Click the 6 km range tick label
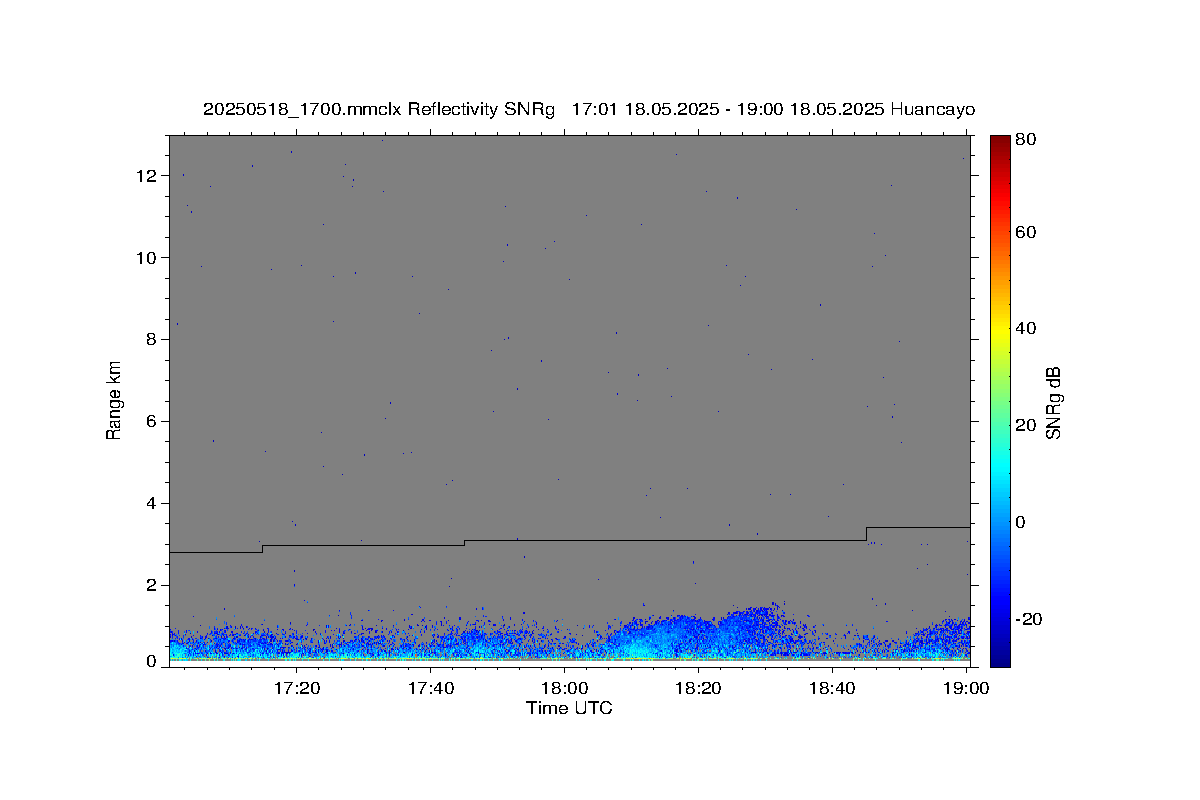Viewport: 1200px width, 800px height. (154, 422)
